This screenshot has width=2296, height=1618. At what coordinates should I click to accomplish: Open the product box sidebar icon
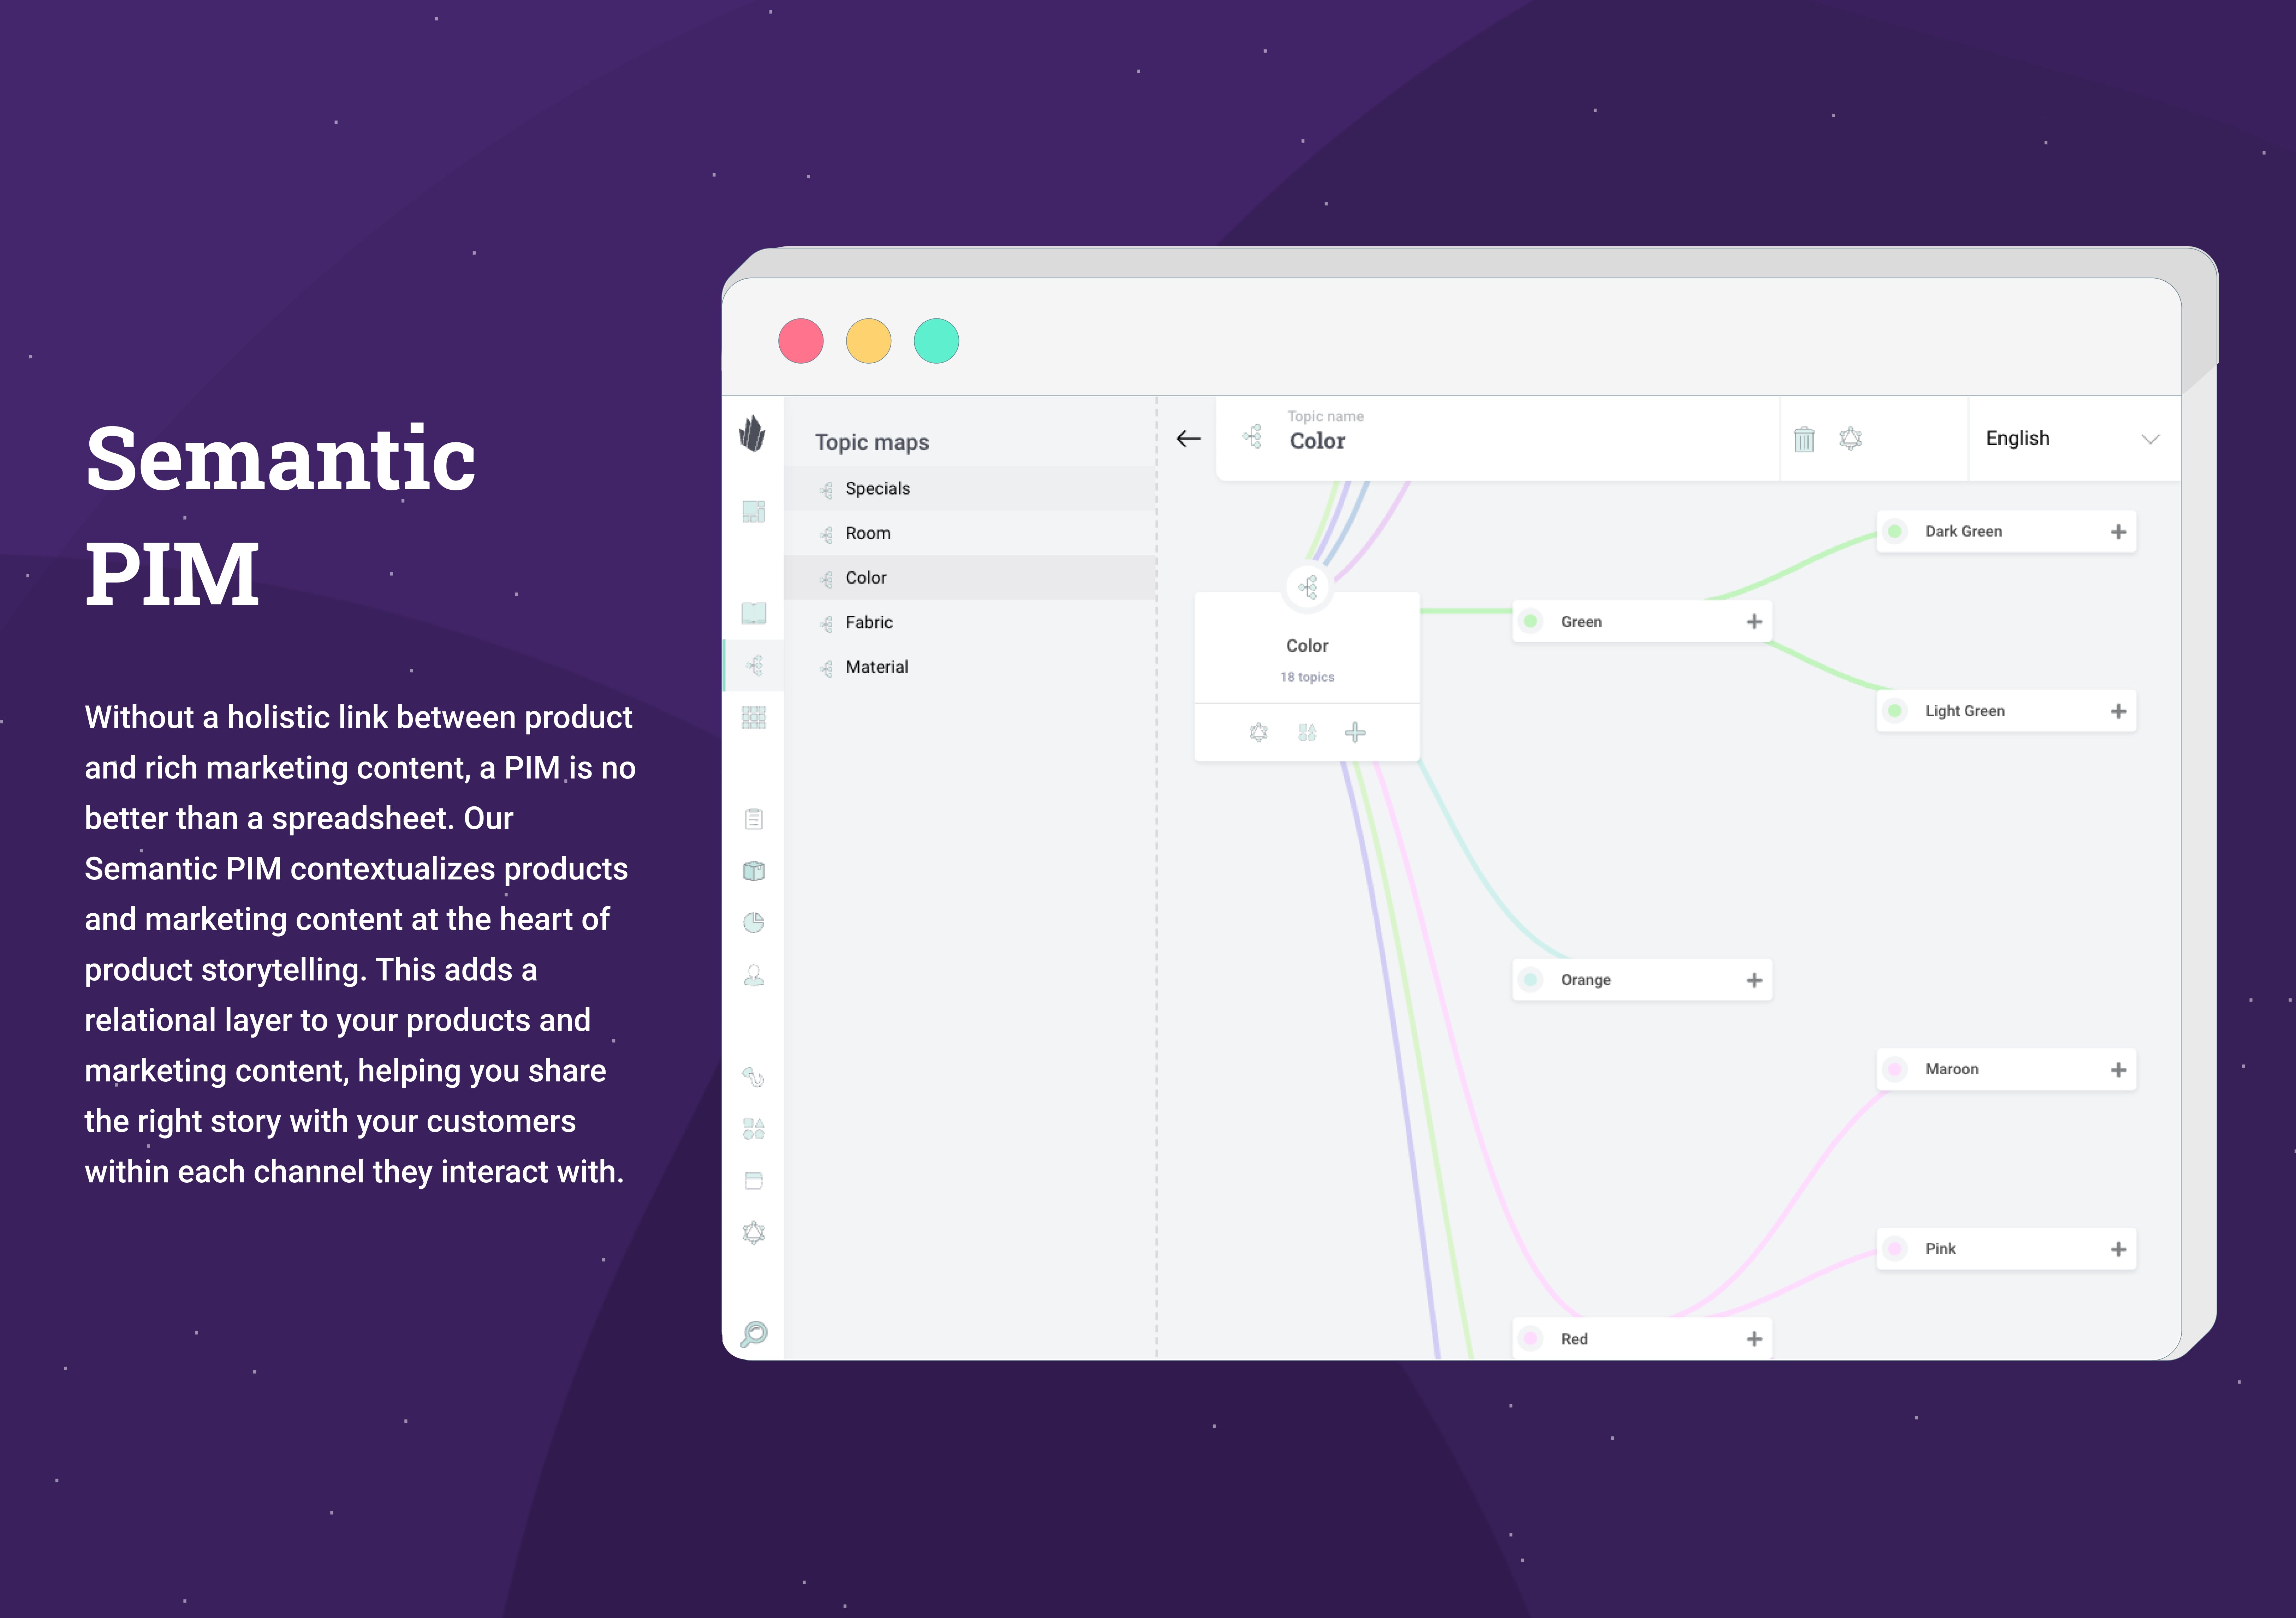pos(754,871)
